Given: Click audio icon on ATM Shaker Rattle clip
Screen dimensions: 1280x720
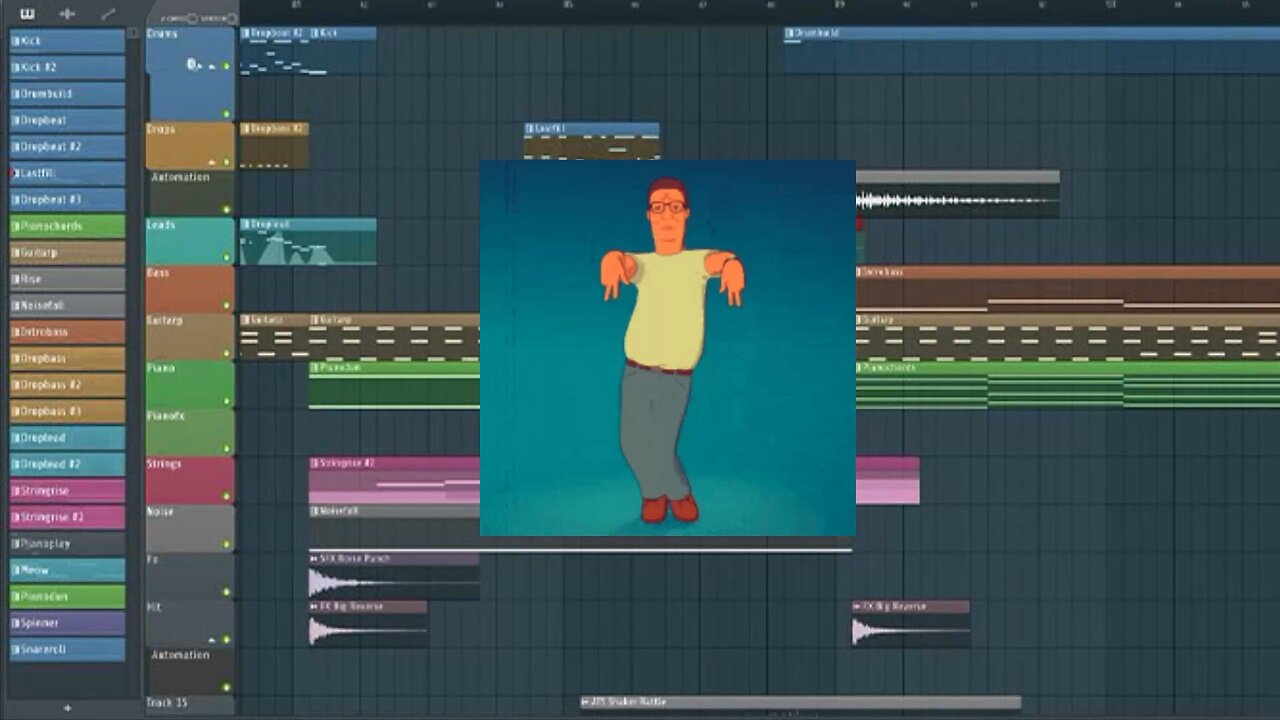Looking at the screenshot, I should pyautogui.click(x=585, y=702).
